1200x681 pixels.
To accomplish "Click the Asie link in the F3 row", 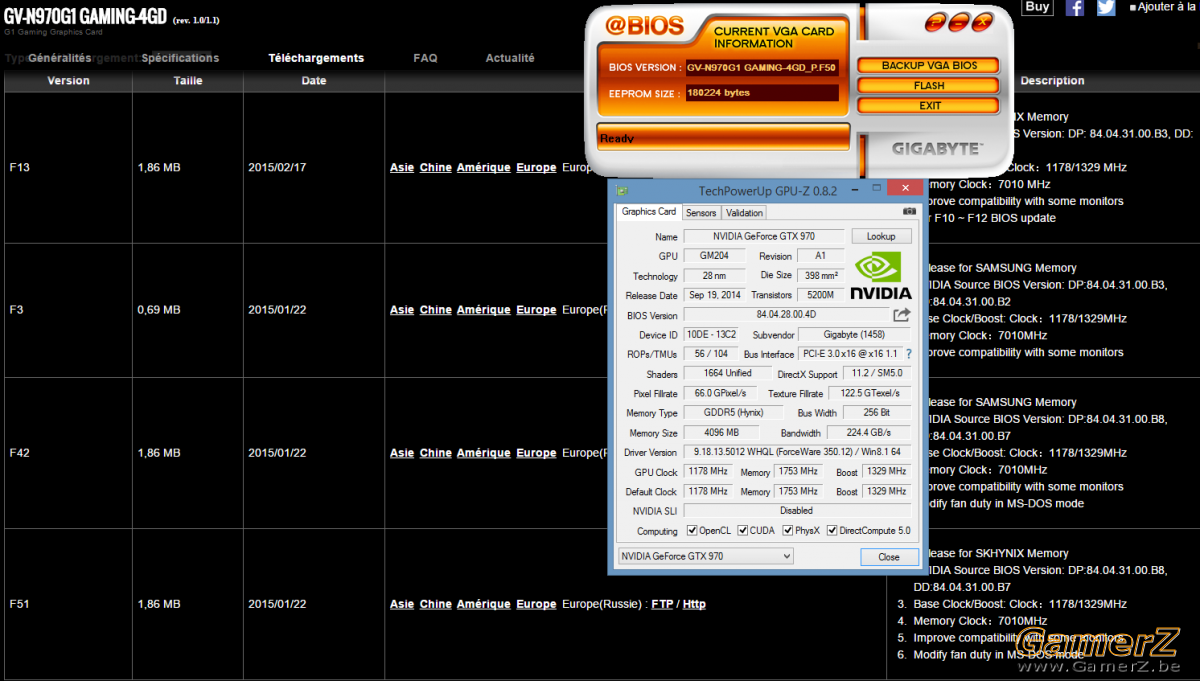I will (402, 310).
